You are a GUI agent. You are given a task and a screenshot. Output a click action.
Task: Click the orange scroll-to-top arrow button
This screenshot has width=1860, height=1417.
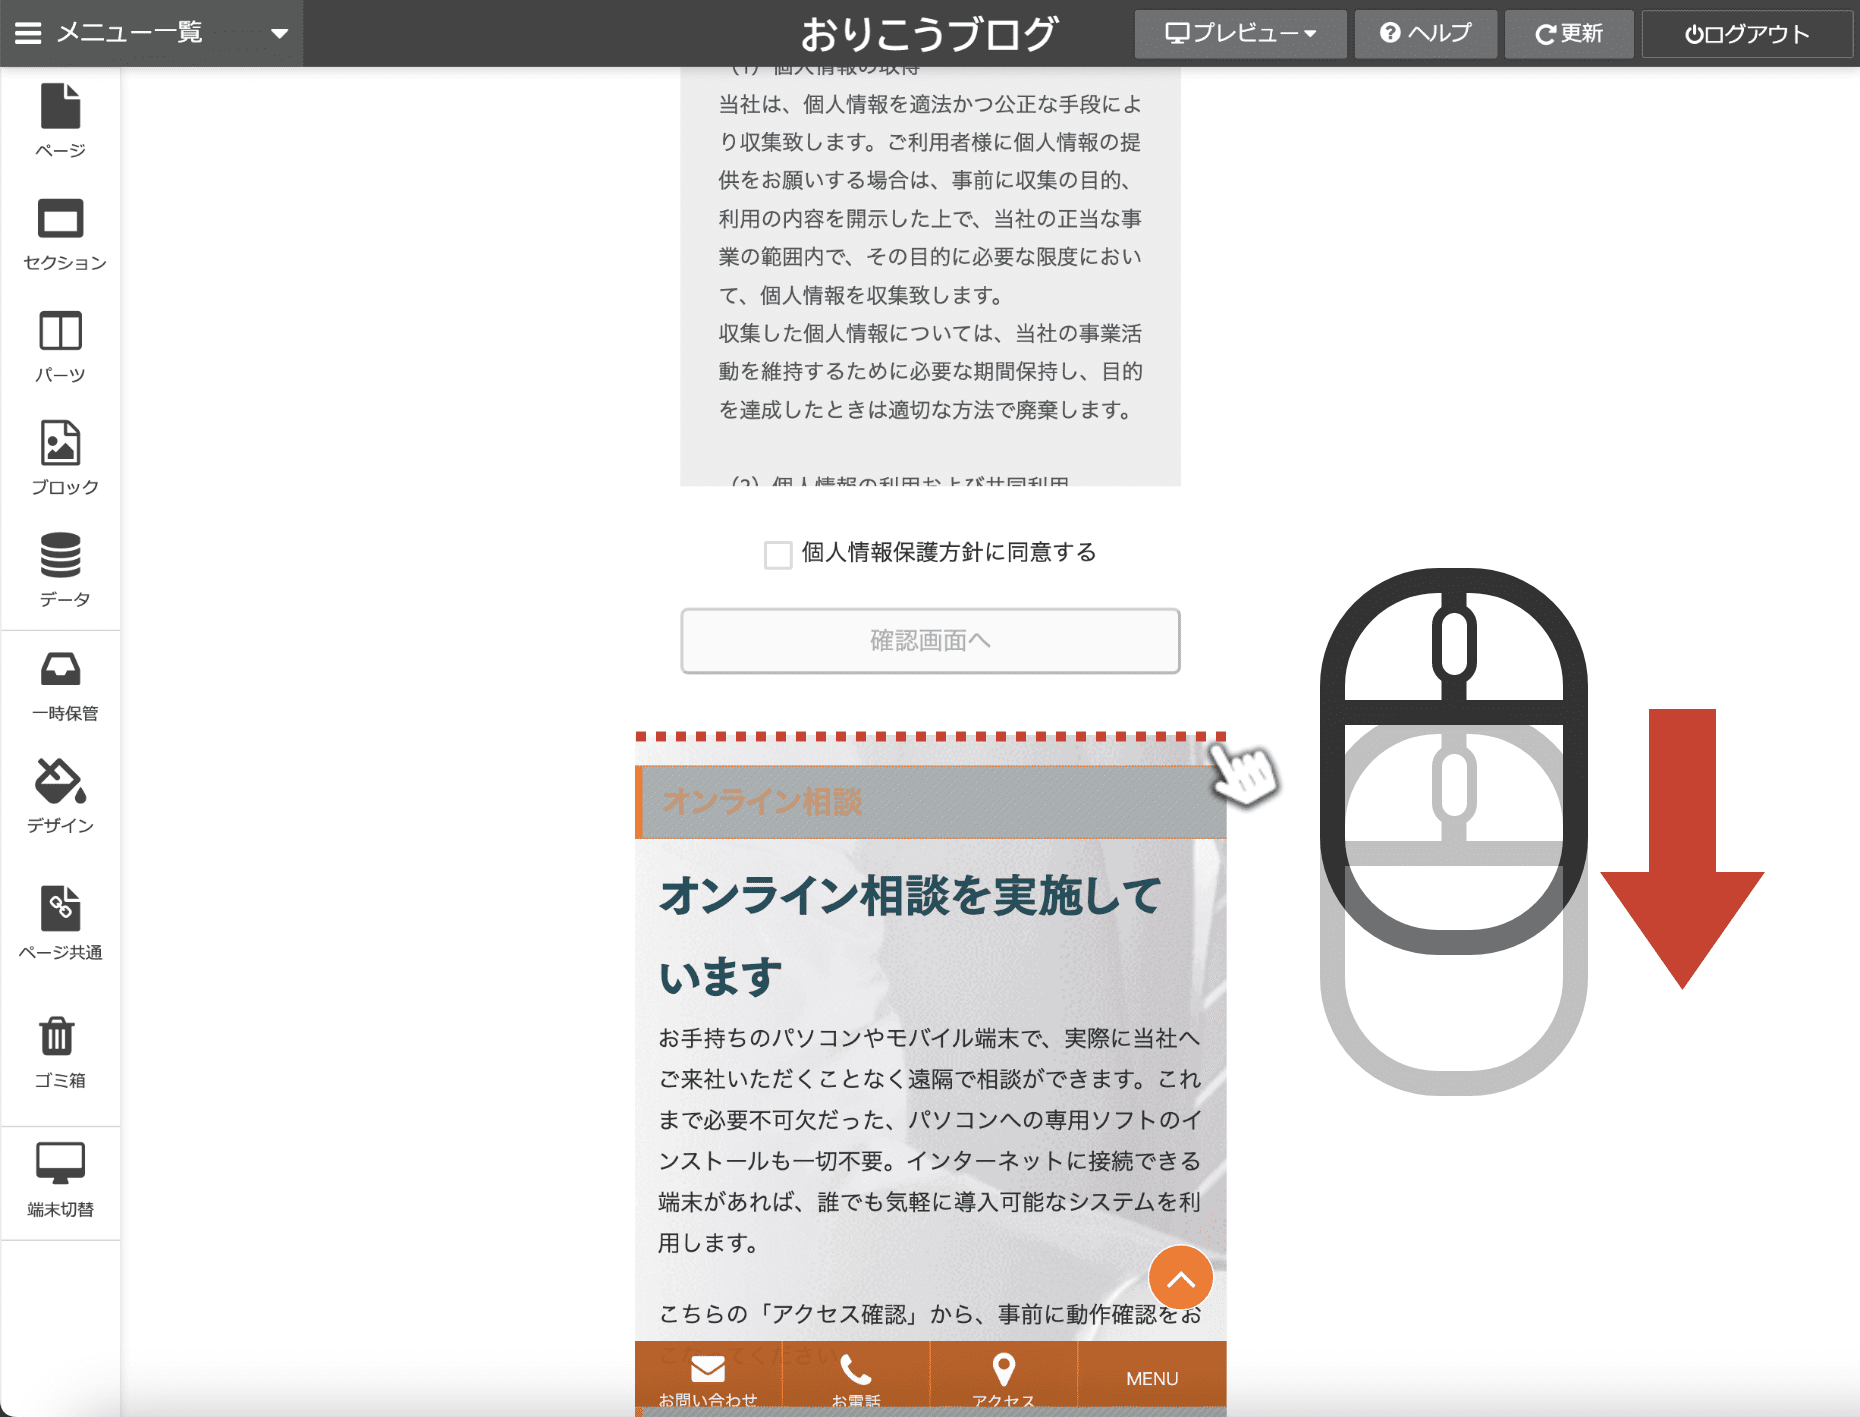1180,1278
